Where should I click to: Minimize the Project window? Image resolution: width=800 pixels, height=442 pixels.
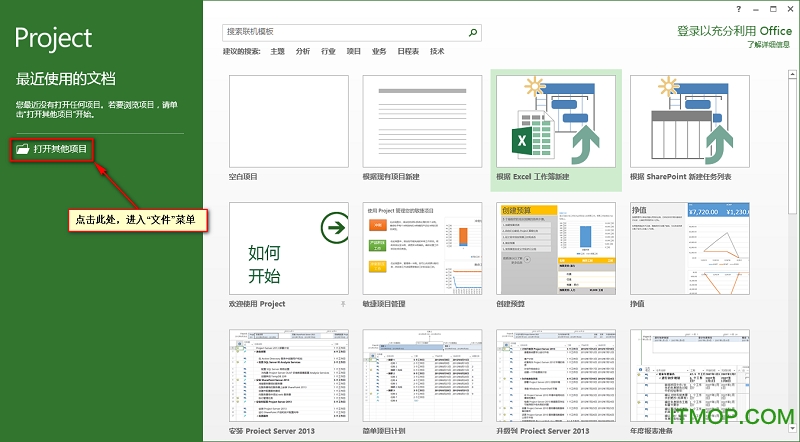coord(756,9)
